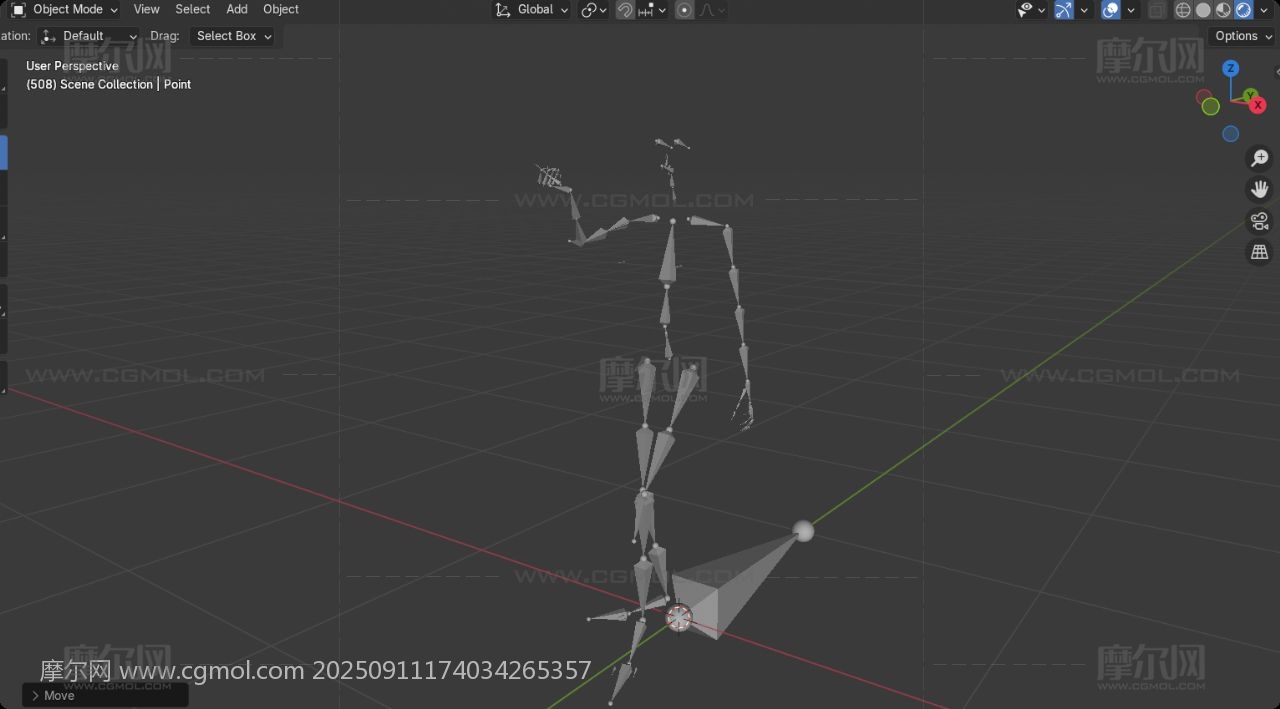Switch to Solid viewport shading
1280x709 pixels.
pyautogui.click(x=1203, y=10)
